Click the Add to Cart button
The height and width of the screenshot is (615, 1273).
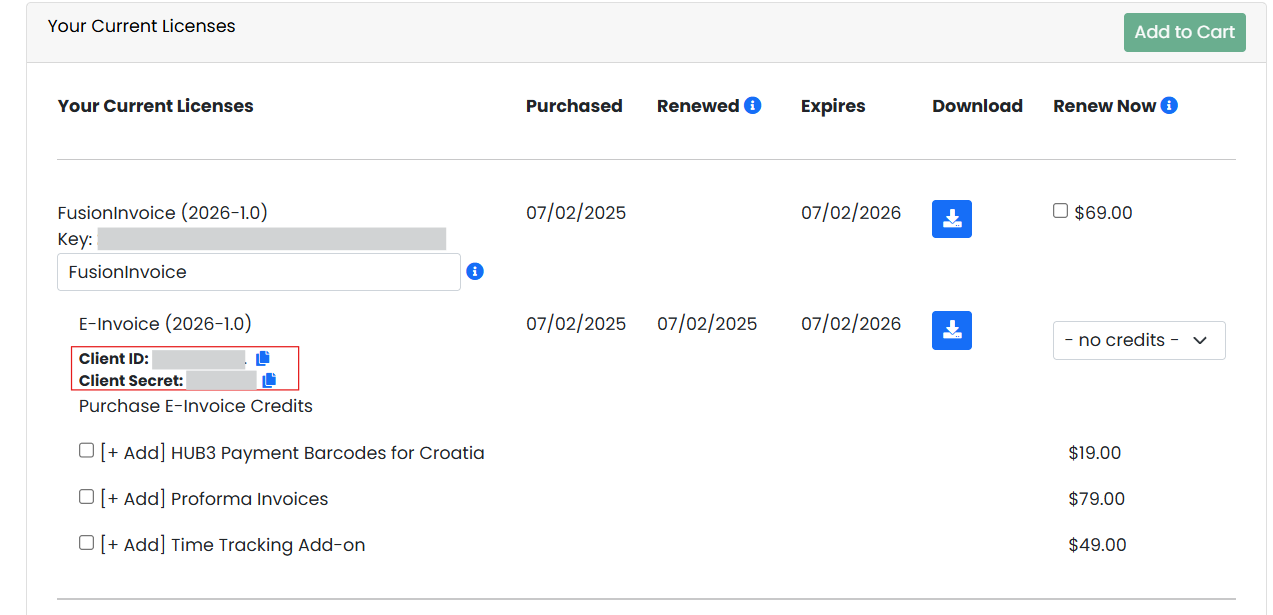(x=1184, y=32)
